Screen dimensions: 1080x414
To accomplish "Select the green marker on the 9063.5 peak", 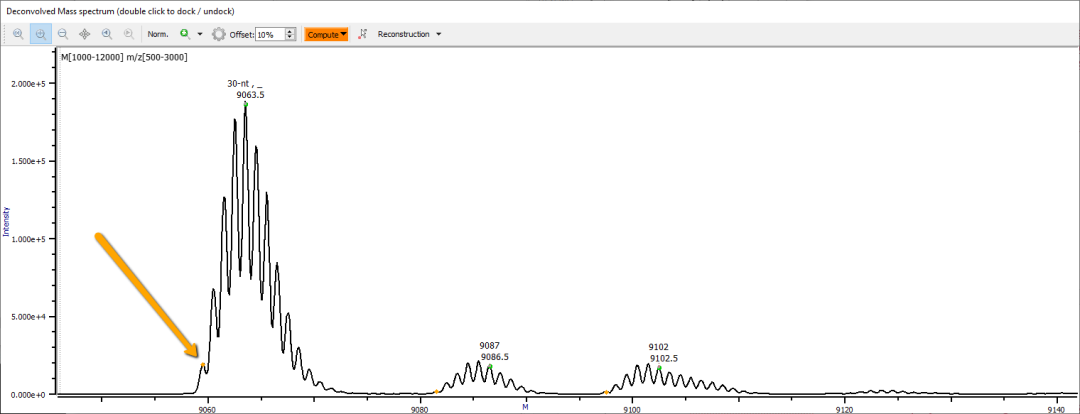I will click(246, 104).
